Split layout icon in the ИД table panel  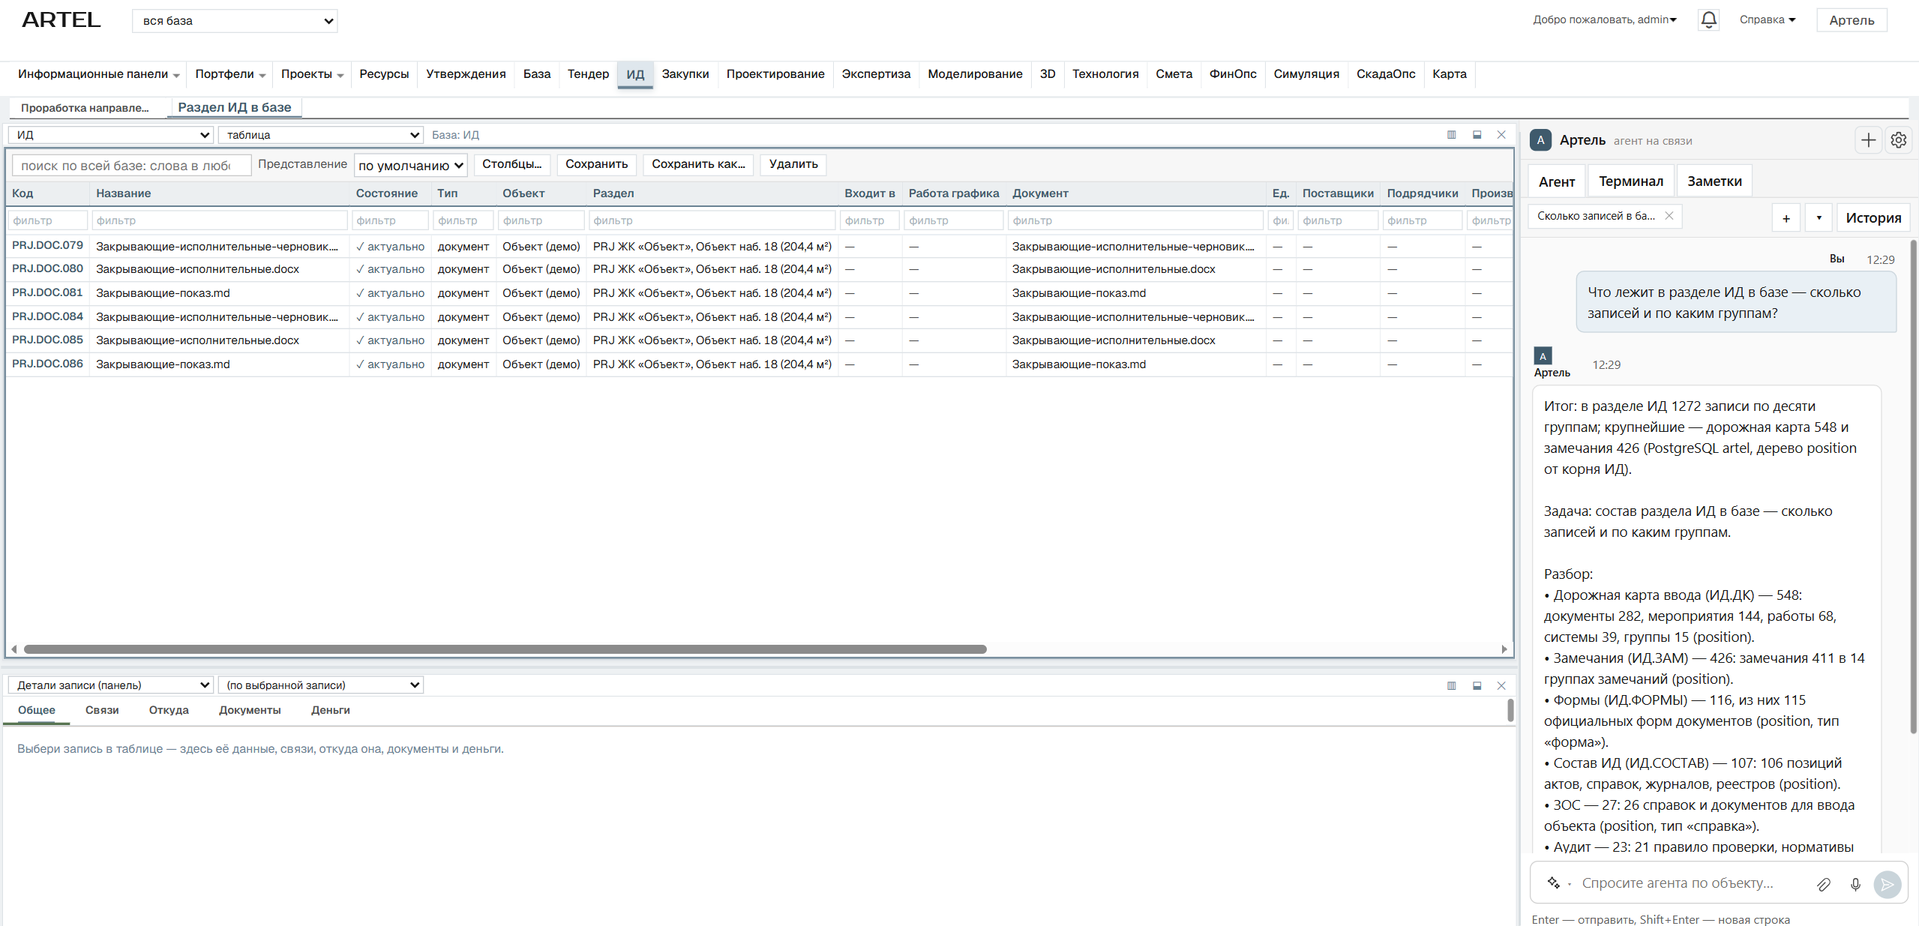coord(1451,135)
